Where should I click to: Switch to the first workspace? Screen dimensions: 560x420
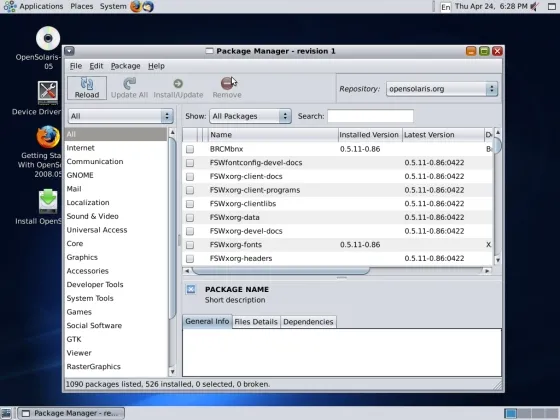(x=510, y=413)
